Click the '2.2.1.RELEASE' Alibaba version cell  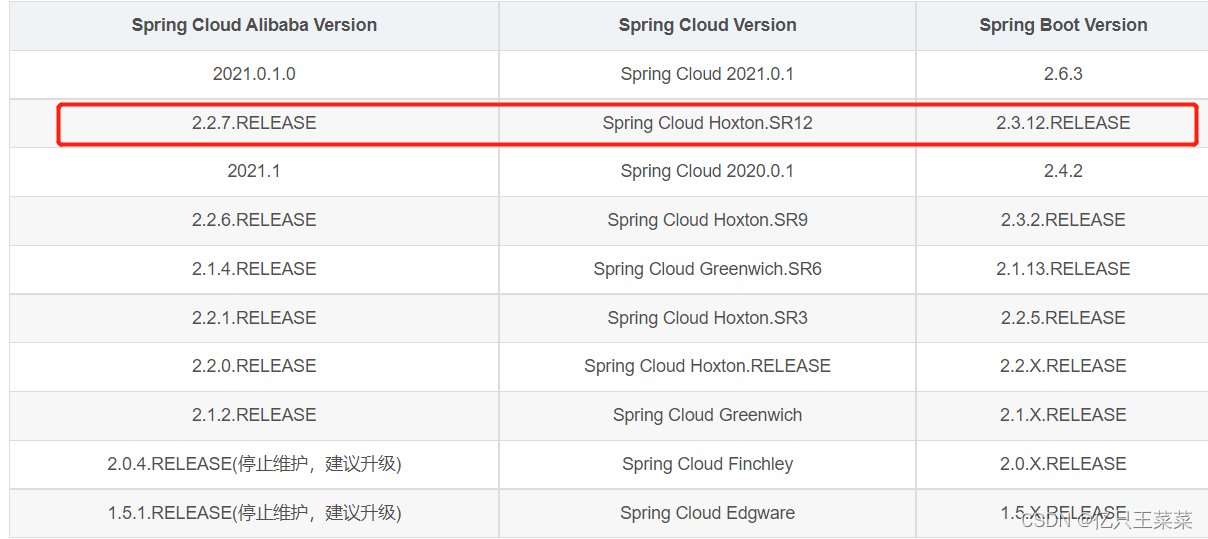click(x=254, y=318)
